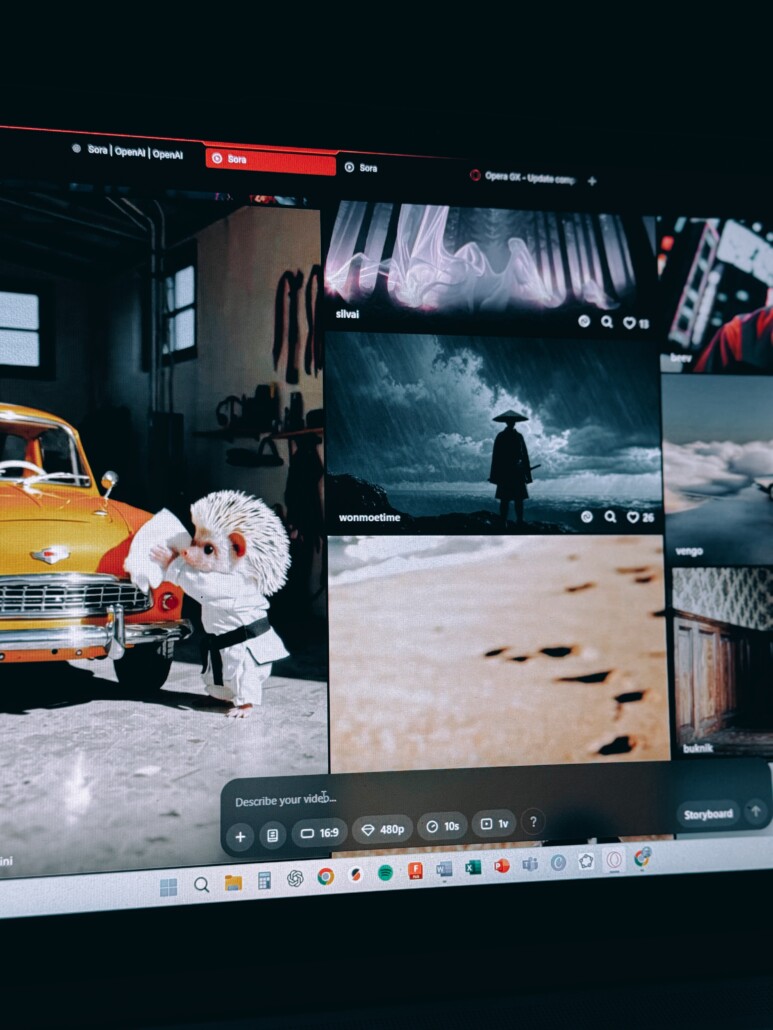Viewport: 773px width, 1030px height.
Task: Open Microsoft Teams from the taskbar
Action: coord(530,864)
